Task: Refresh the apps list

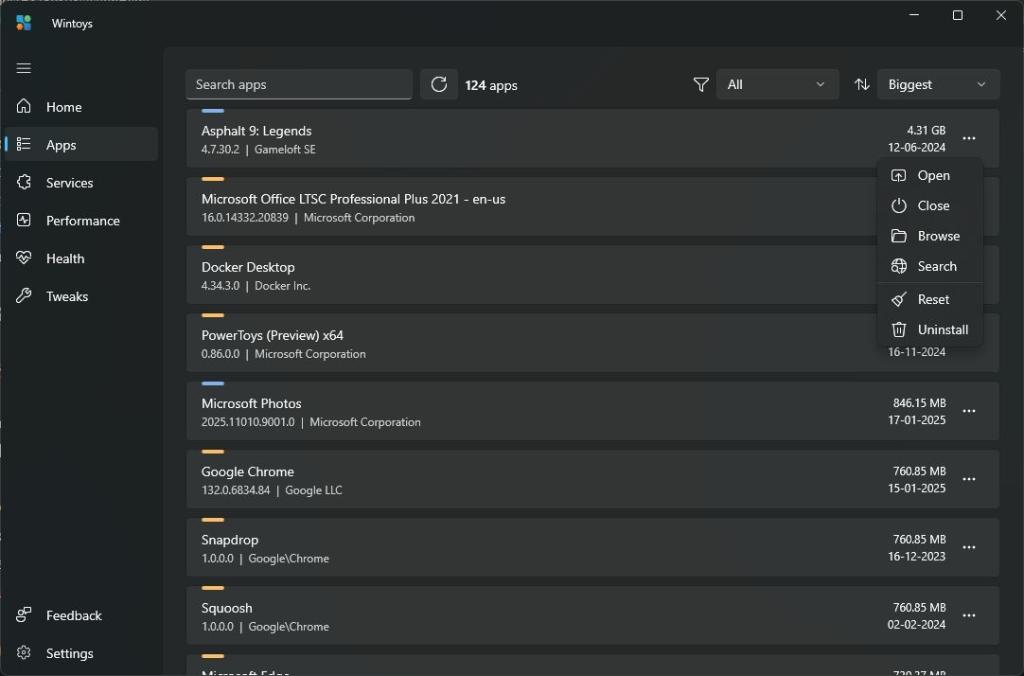Action: tap(438, 84)
